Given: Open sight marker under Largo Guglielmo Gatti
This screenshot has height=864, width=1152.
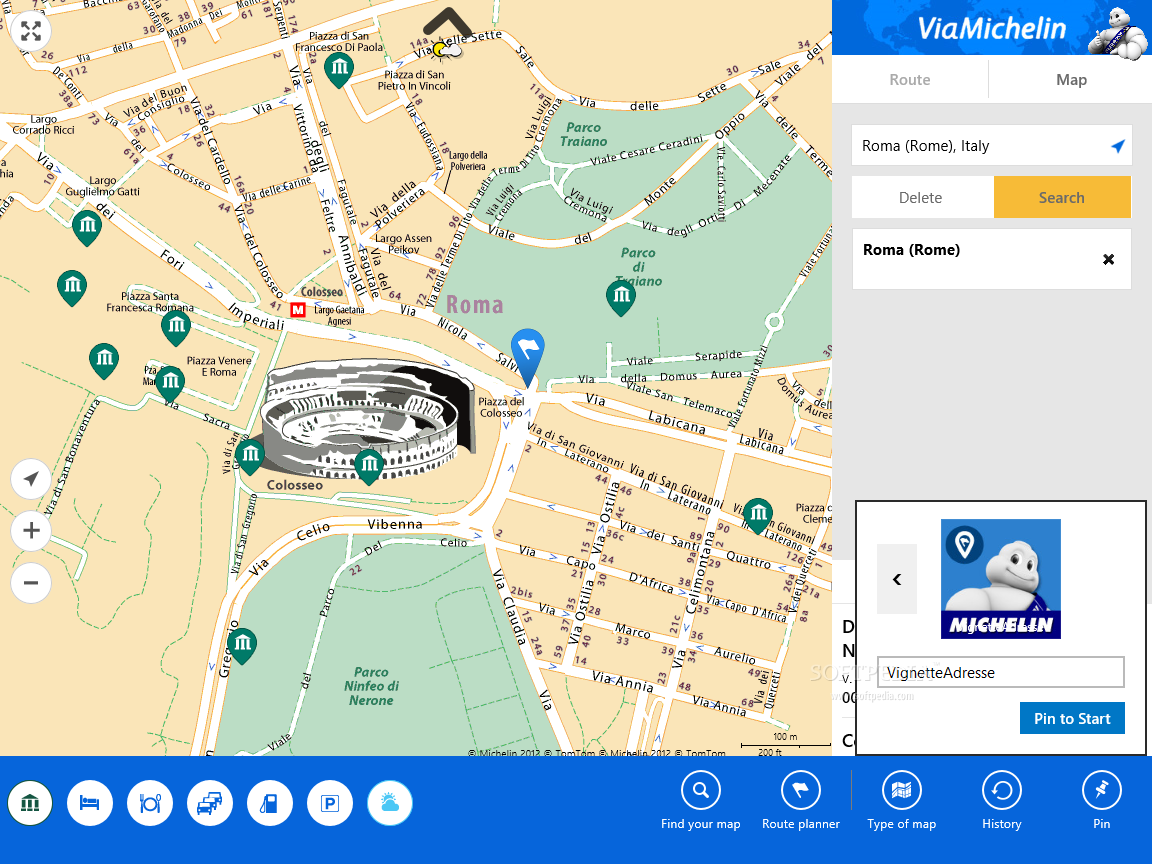Looking at the screenshot, I should [x=87, y=227].
